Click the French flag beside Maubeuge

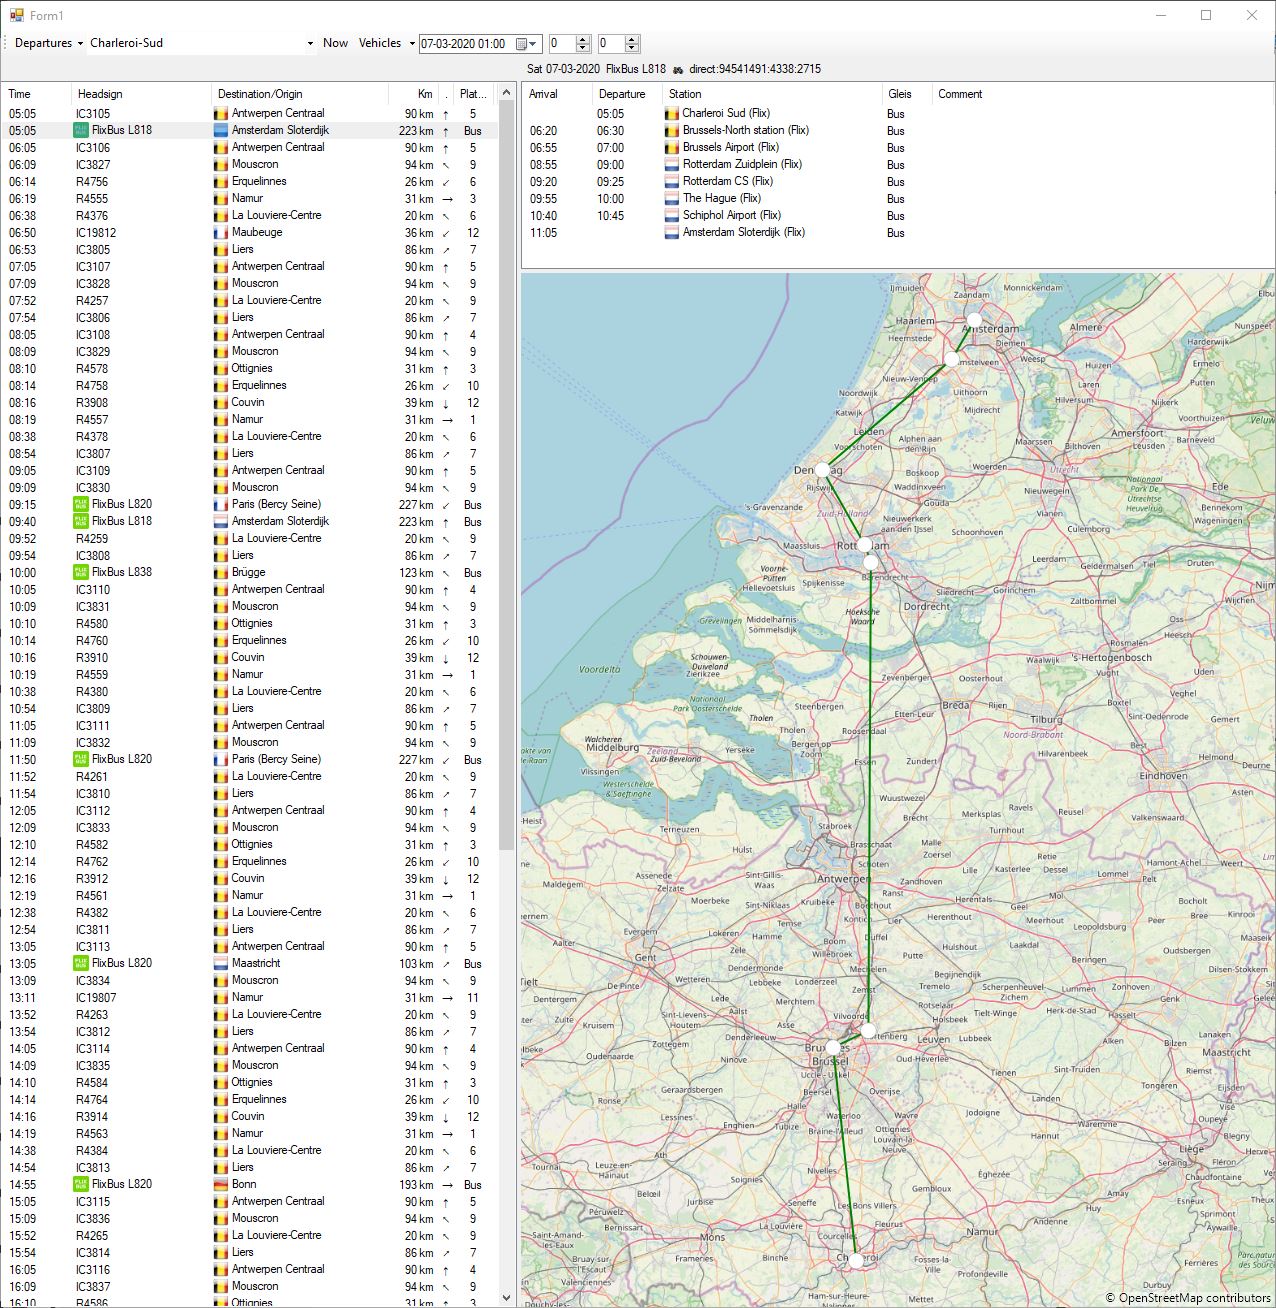[221, 233]
